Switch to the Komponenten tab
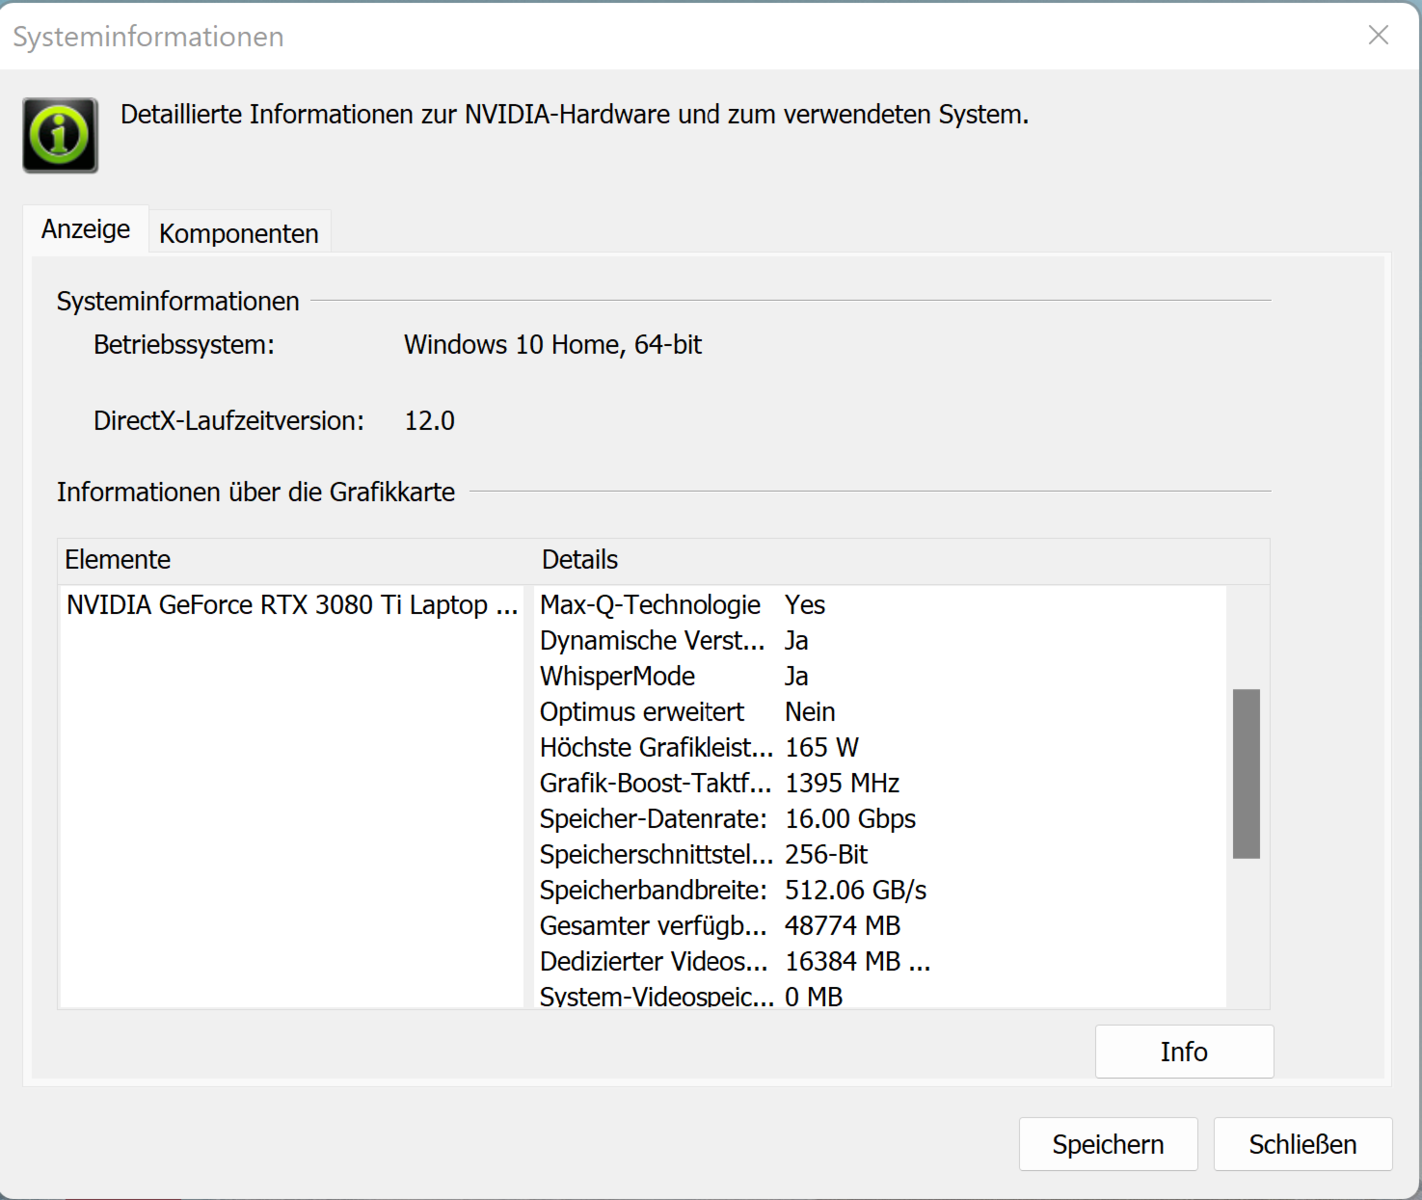The image size is (1422, 1200). 238,233
